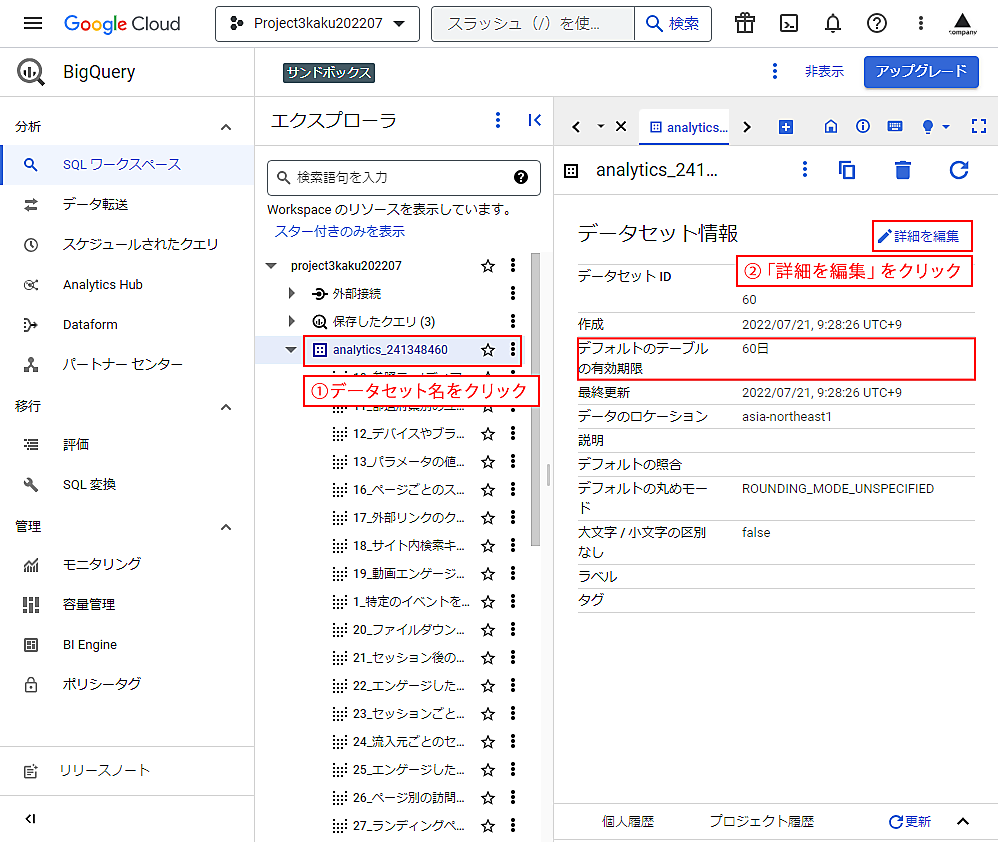Click the アップグレード button

coord(920,71)
